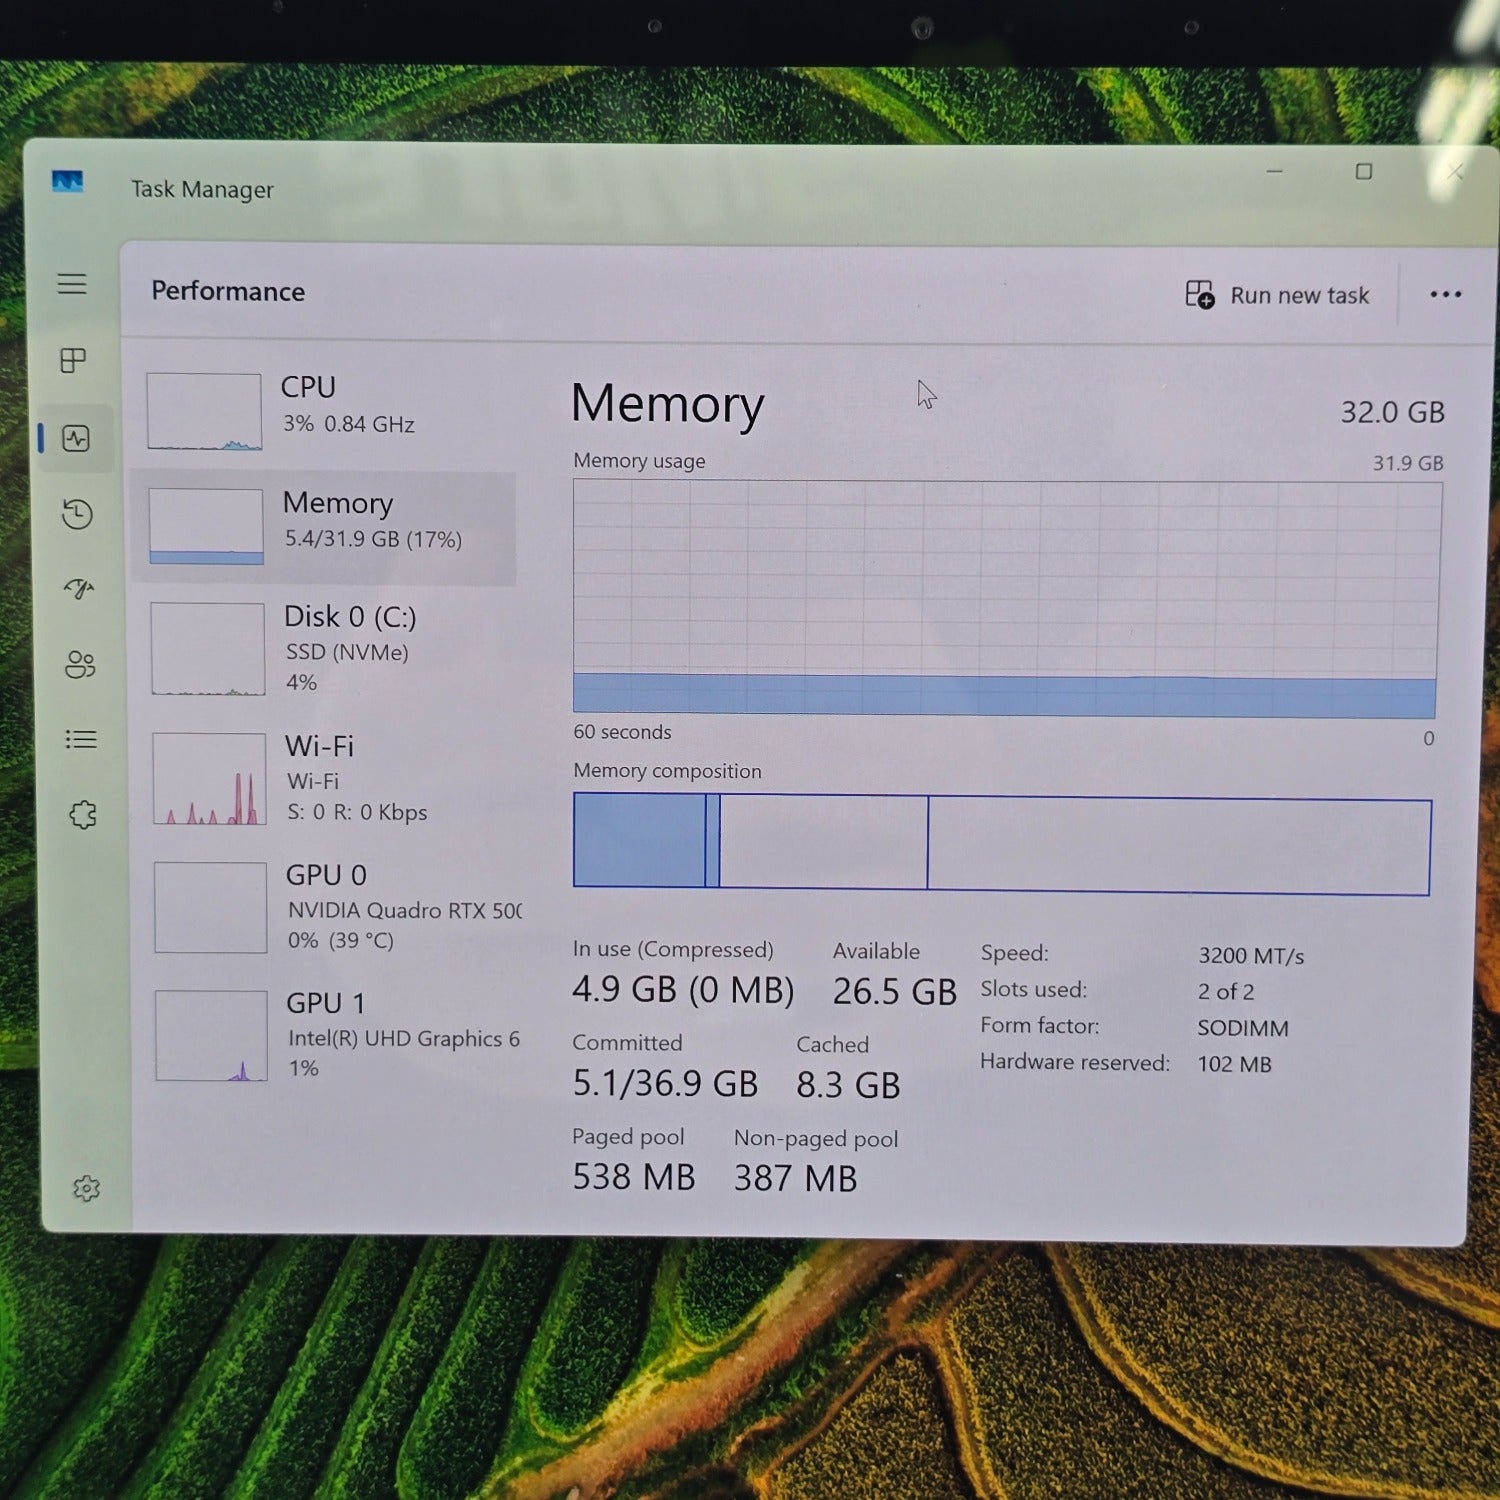Click the Memory composition in-use segment
Screen dimensions: 1500x1500
coord(640,840)
